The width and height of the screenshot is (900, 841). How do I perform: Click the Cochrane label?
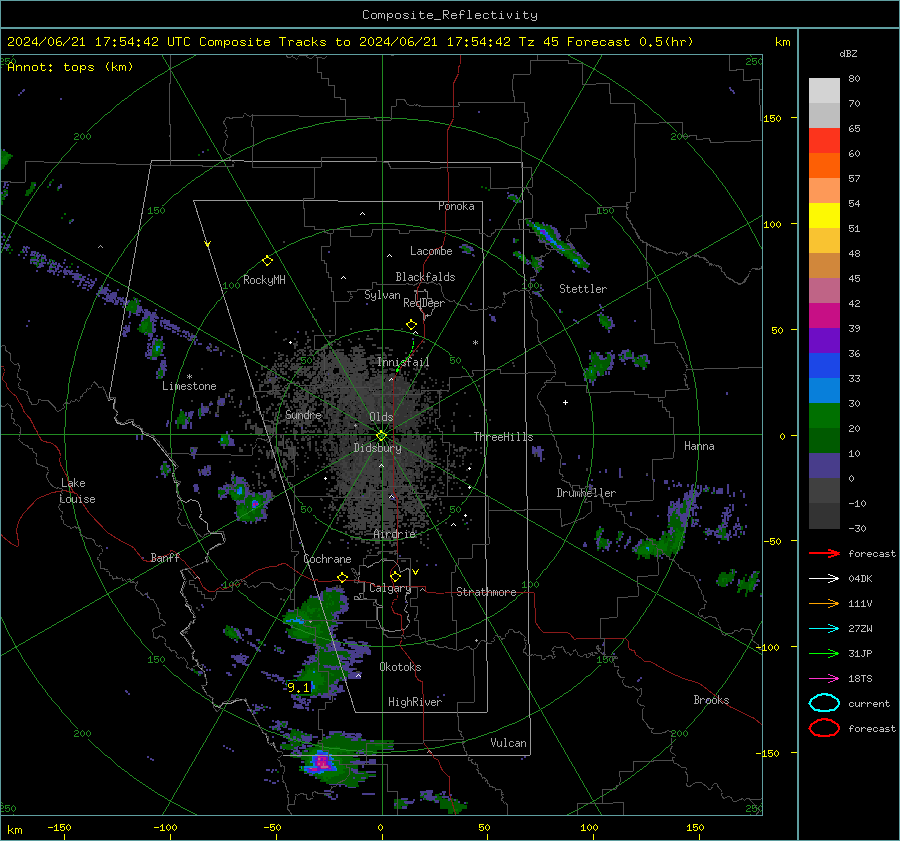point(327,559)
